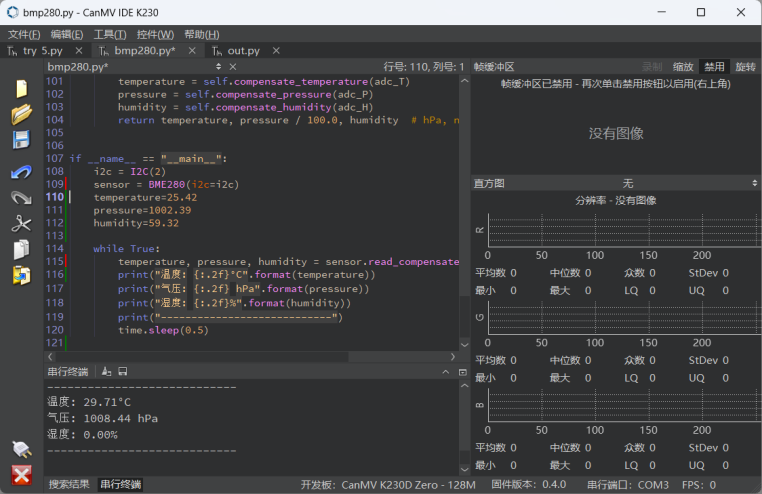Click on the temperature=25.42 code line
This screenshot has height=494, width=762.
pos(145,197)
